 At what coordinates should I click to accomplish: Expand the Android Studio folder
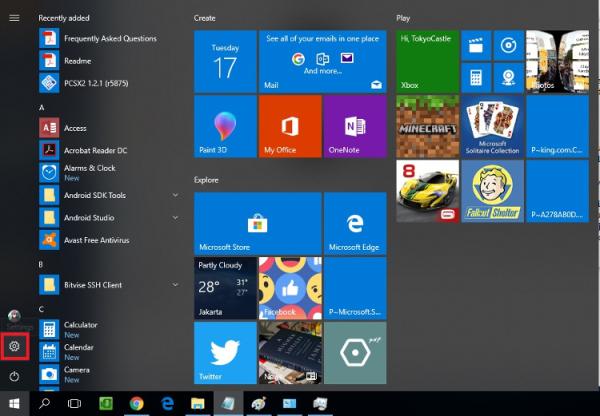[x=175, y=217]
